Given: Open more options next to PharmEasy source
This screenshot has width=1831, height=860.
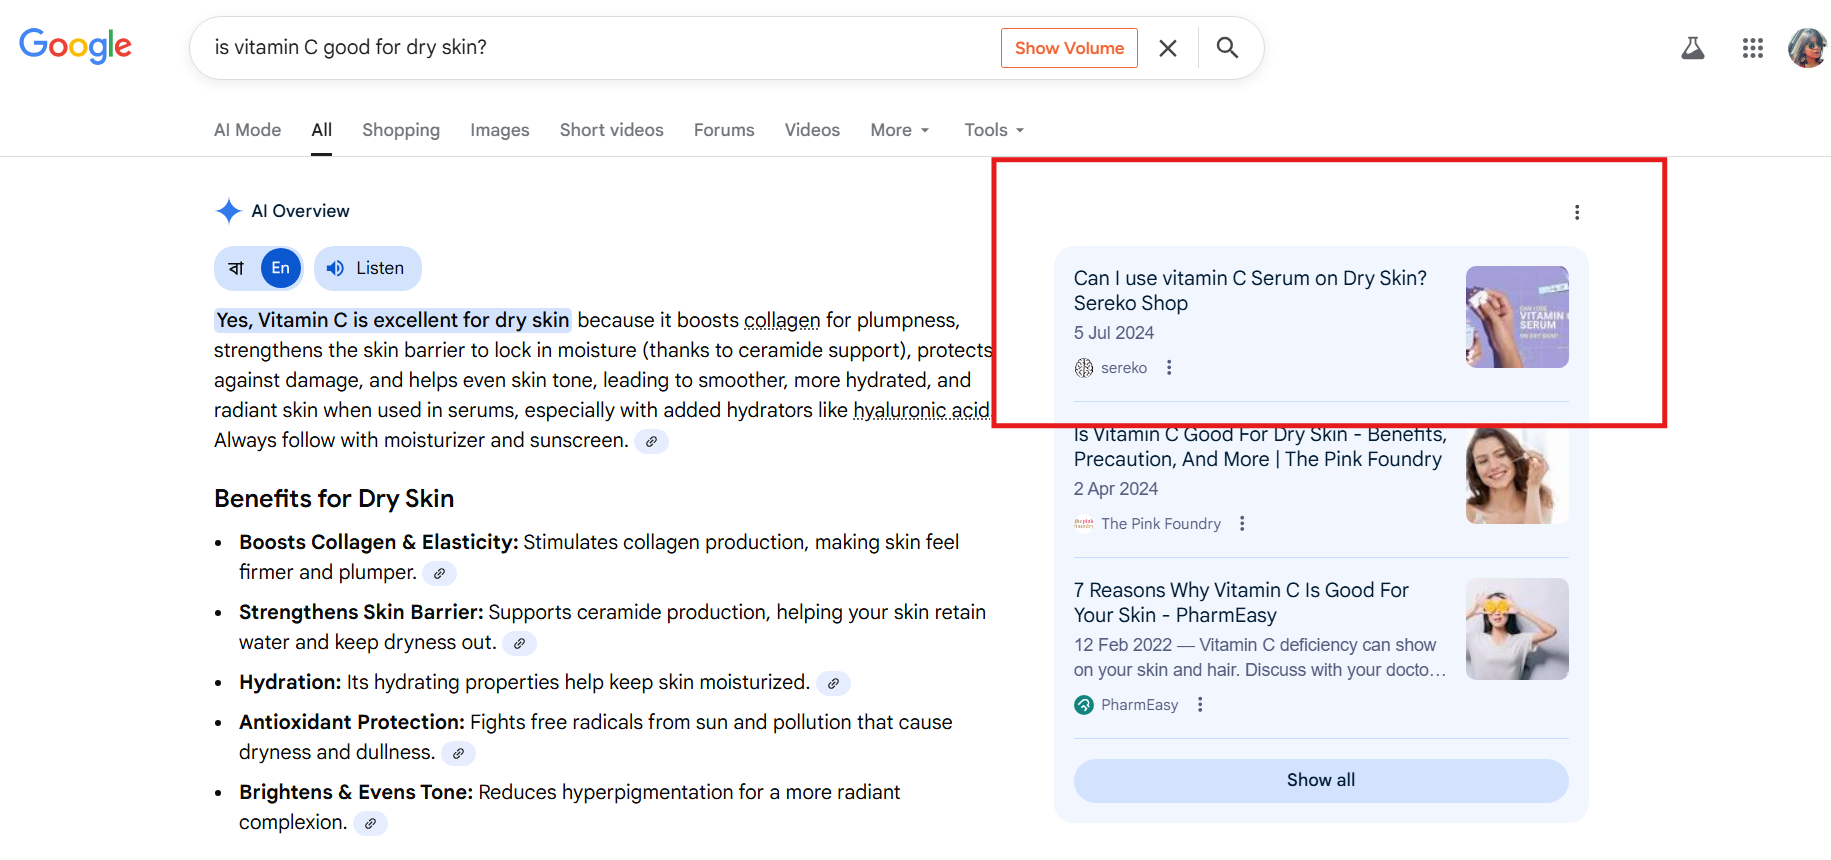Looking at the screenshot, I should [1200, 705].
